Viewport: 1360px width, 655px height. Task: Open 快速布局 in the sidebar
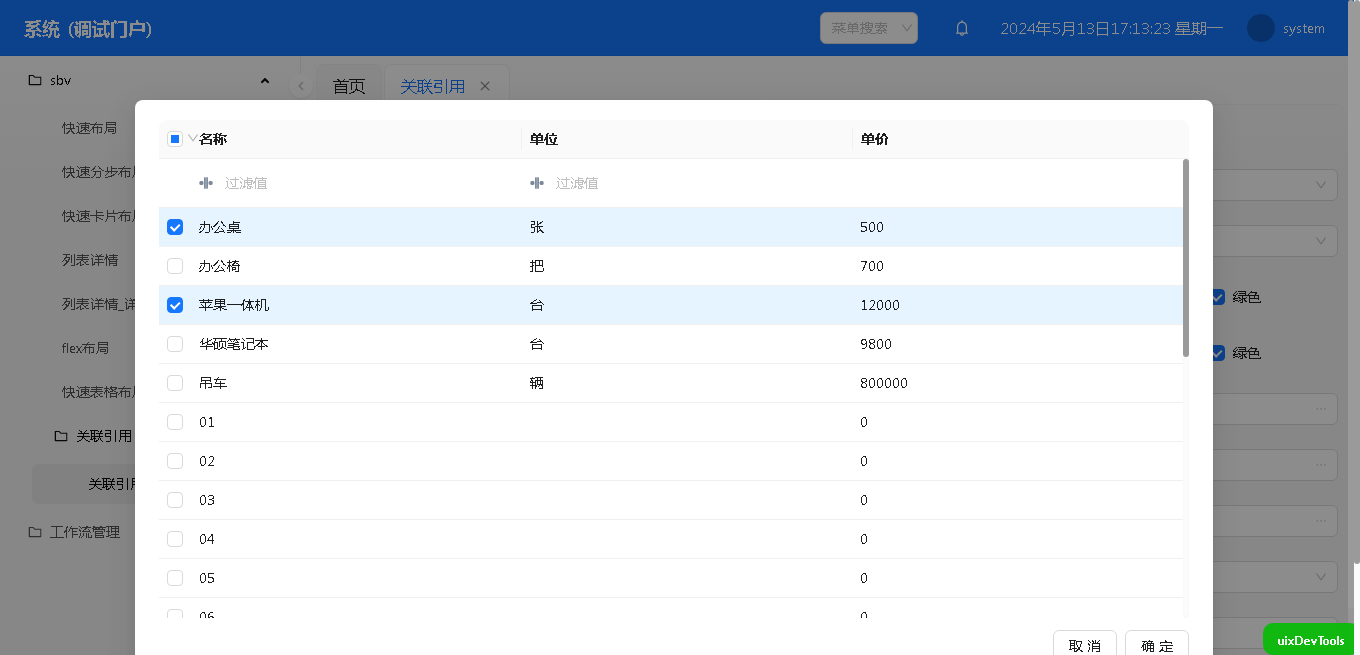tap(90, 128)
